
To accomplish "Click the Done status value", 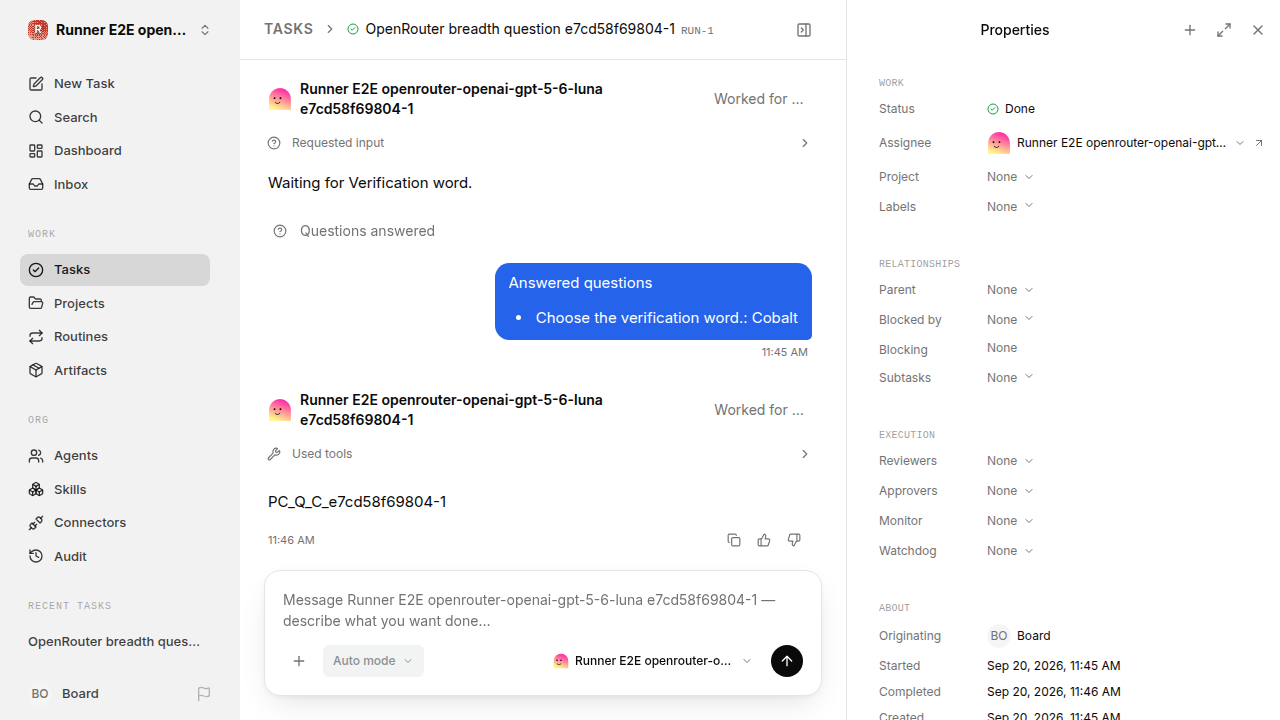I will coord(1011,109).
